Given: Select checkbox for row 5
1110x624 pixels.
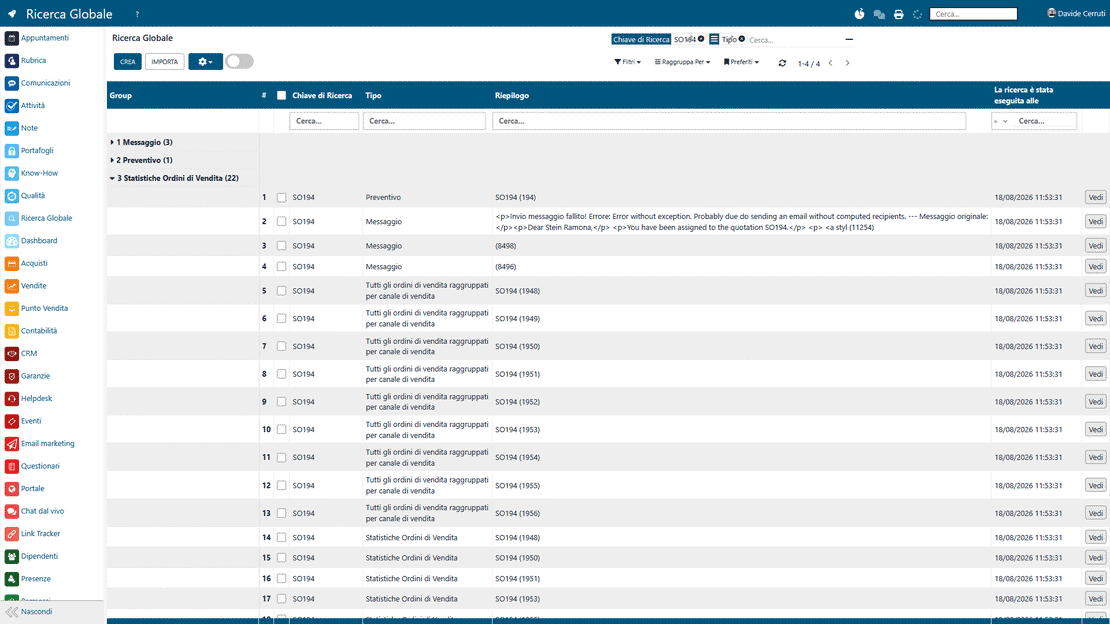Looking at the screenshot, I should pos(281,291).
